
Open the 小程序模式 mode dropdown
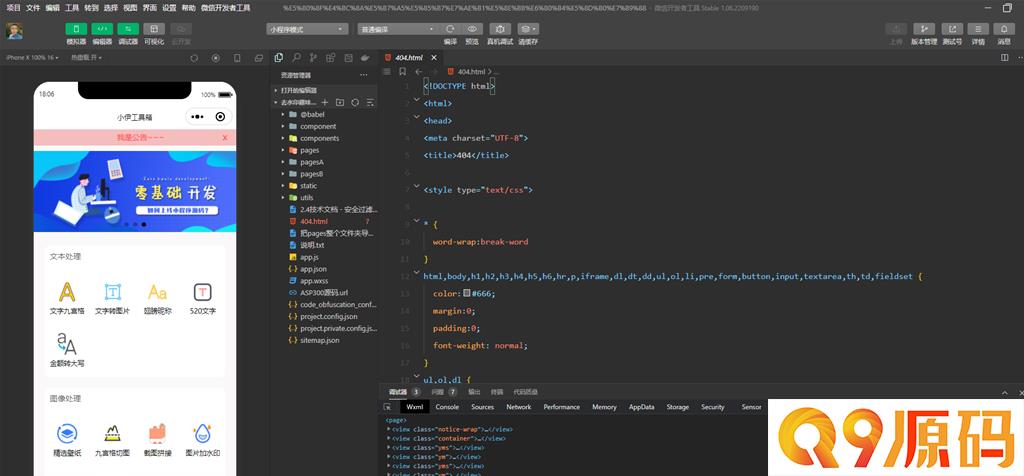[308, 29]
